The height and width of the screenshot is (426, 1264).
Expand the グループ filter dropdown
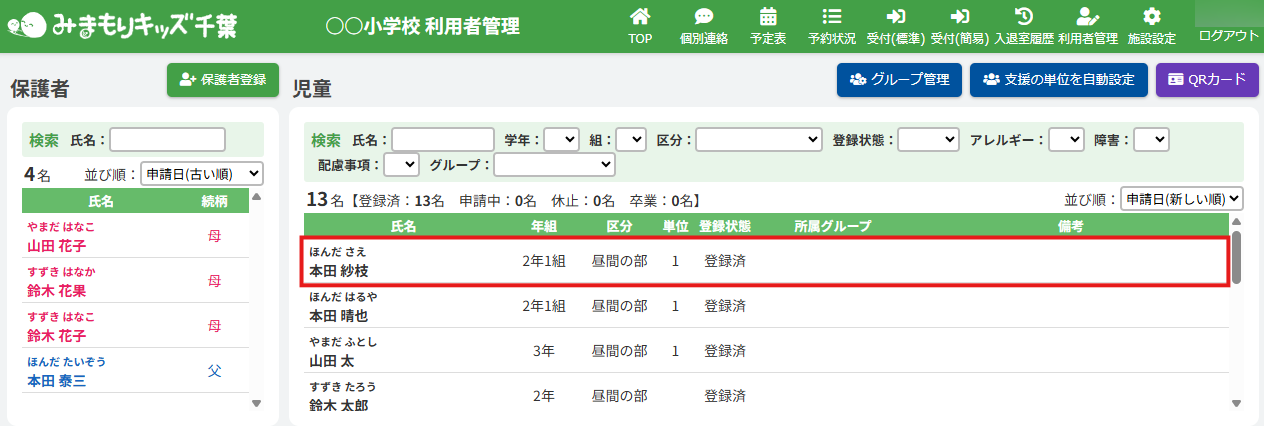pyautogui.click(x=554, y=164)
